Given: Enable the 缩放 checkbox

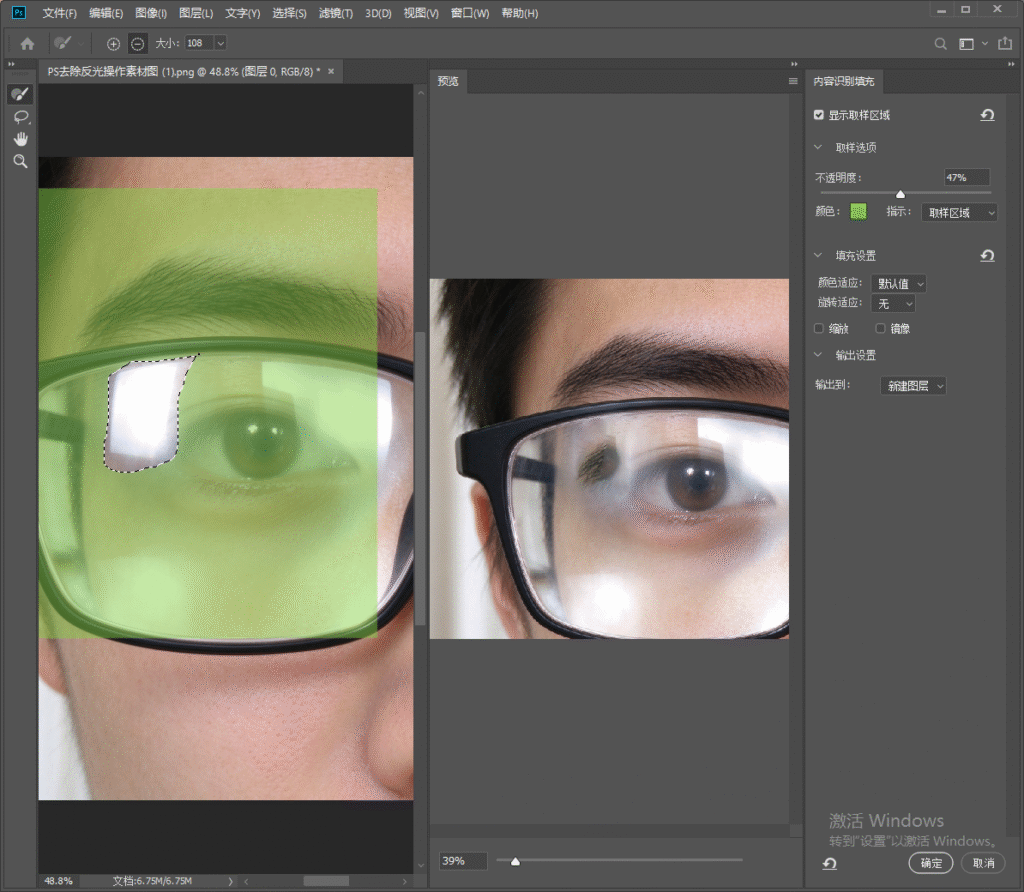Looking at the screenshot, I should click(x=818, y=328).
